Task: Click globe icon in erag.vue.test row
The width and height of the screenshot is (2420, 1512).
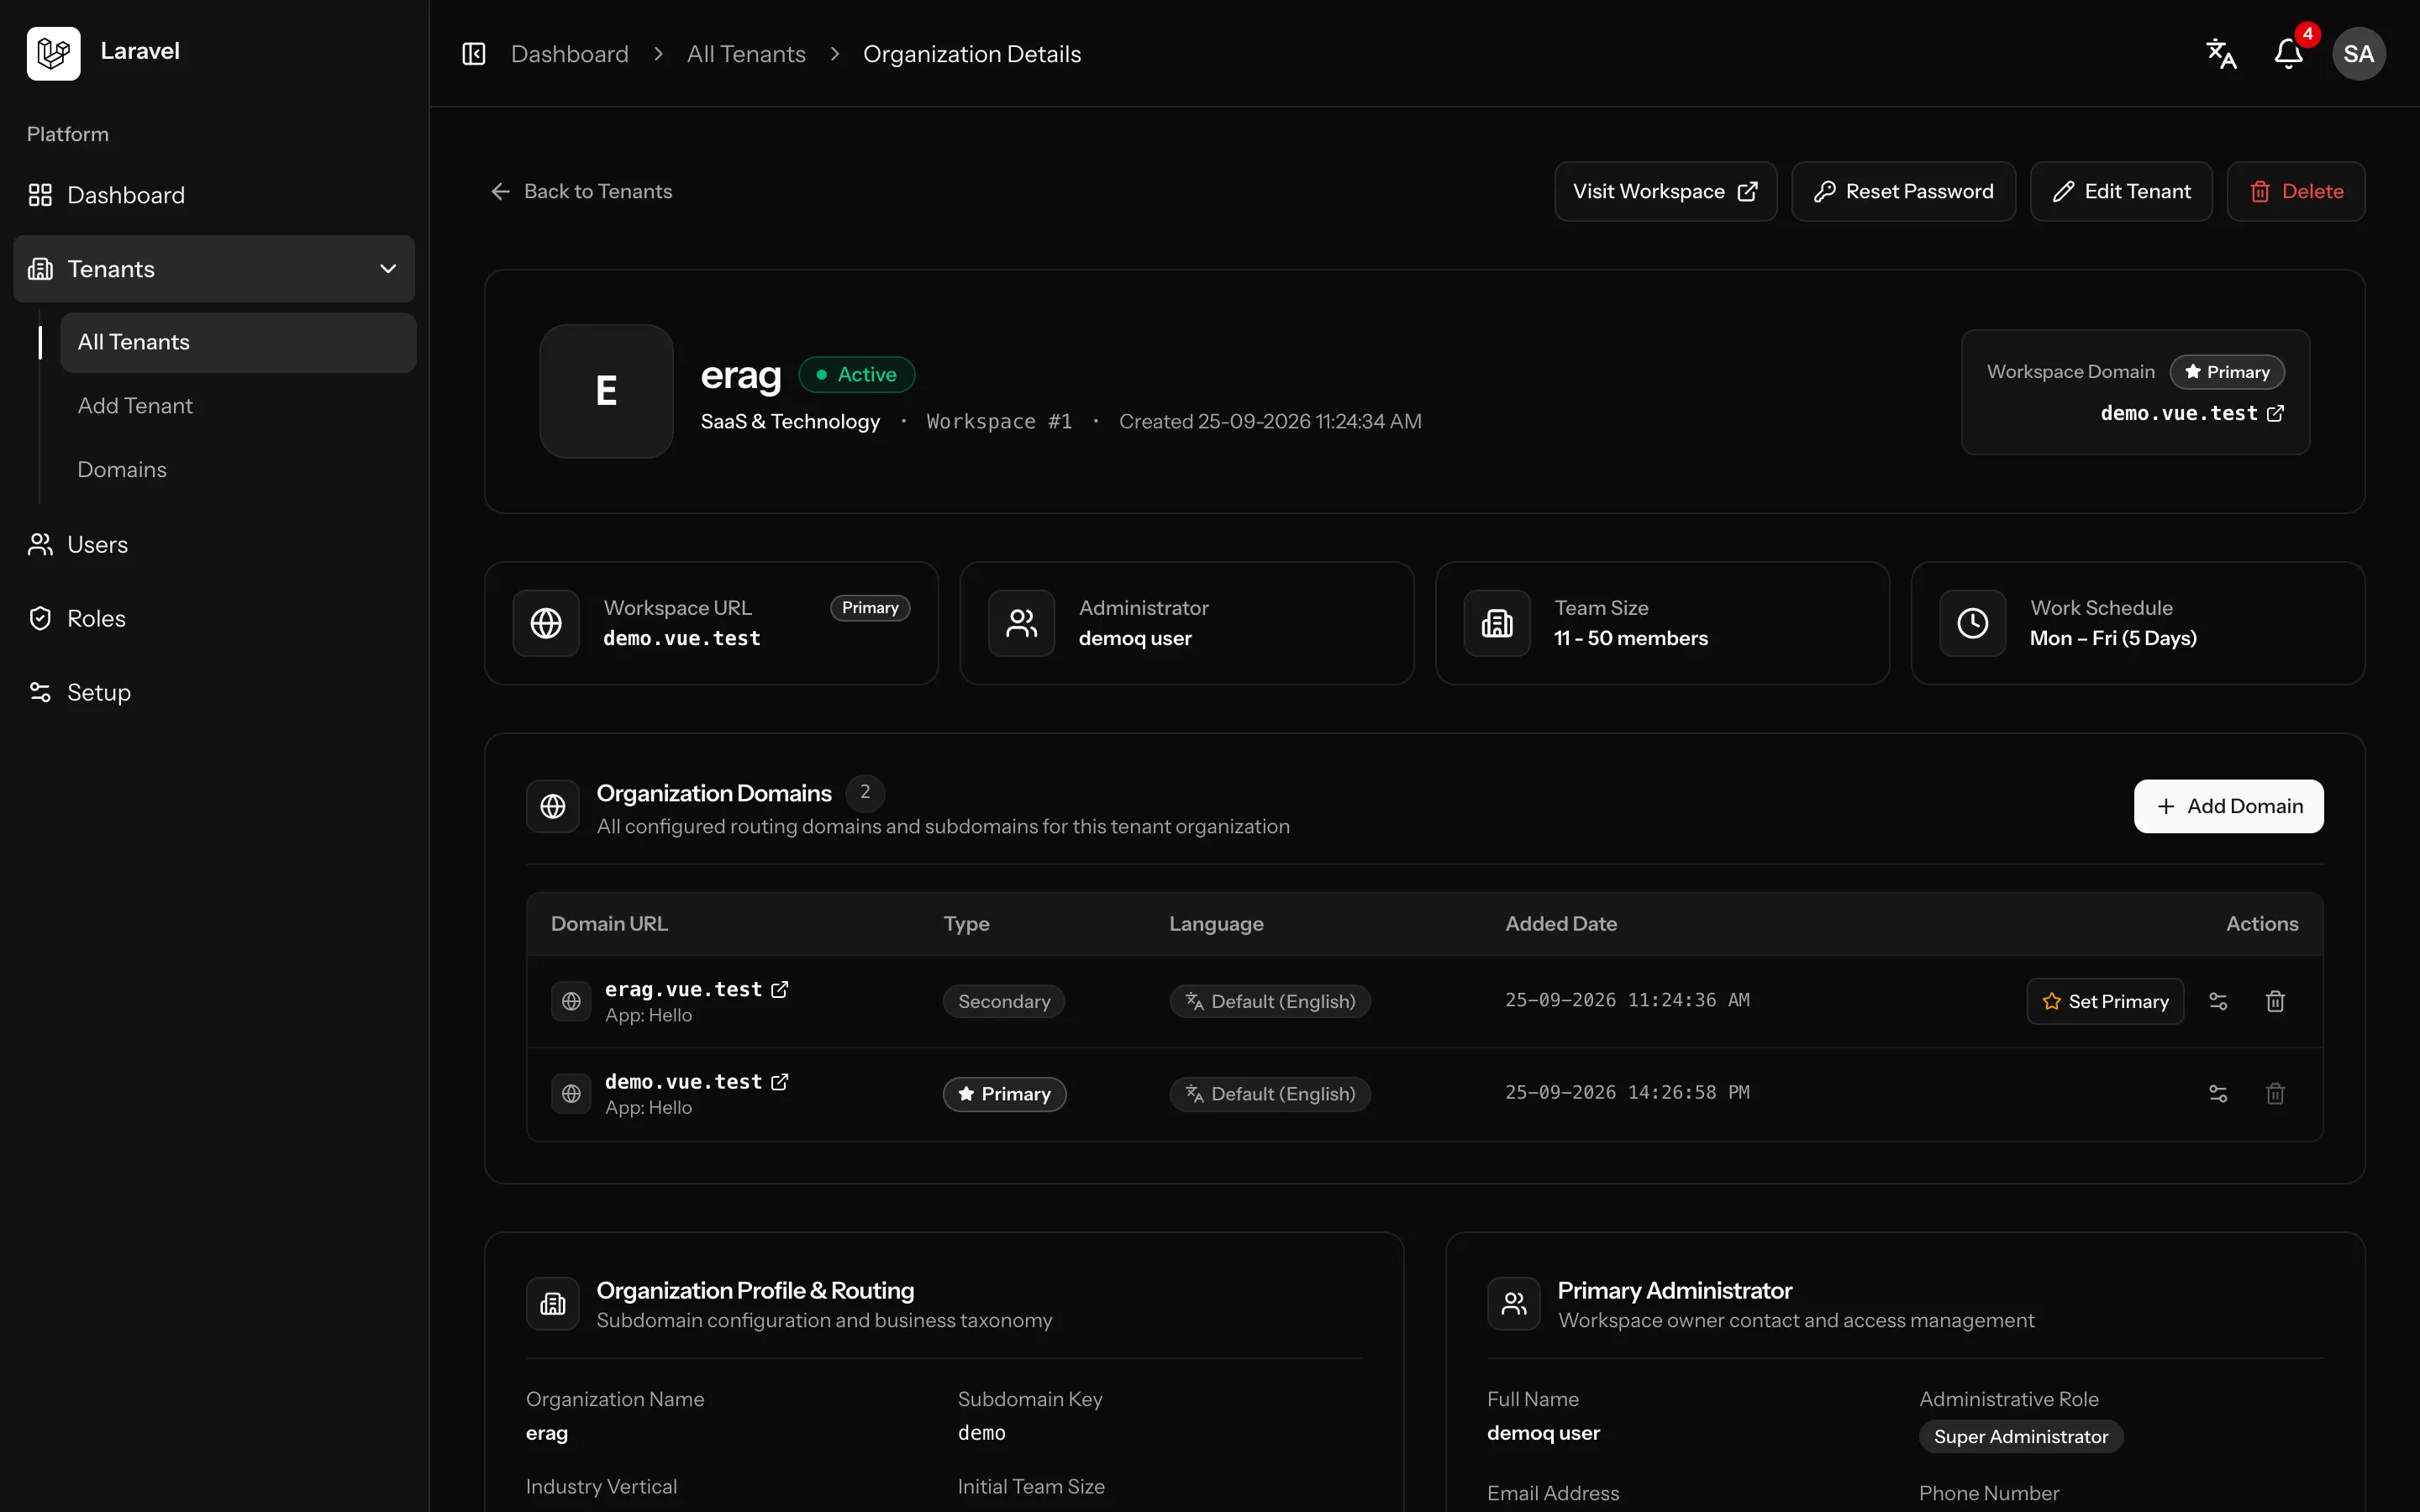Action: click(x=571, y=1001)
